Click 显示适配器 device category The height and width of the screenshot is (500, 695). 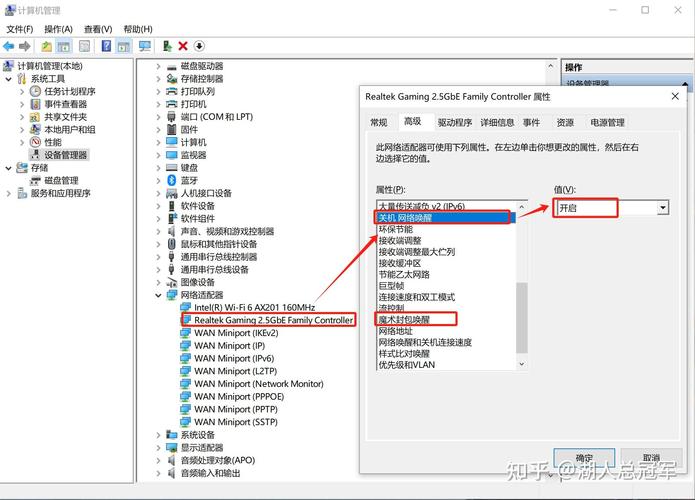tap(202, 448)
